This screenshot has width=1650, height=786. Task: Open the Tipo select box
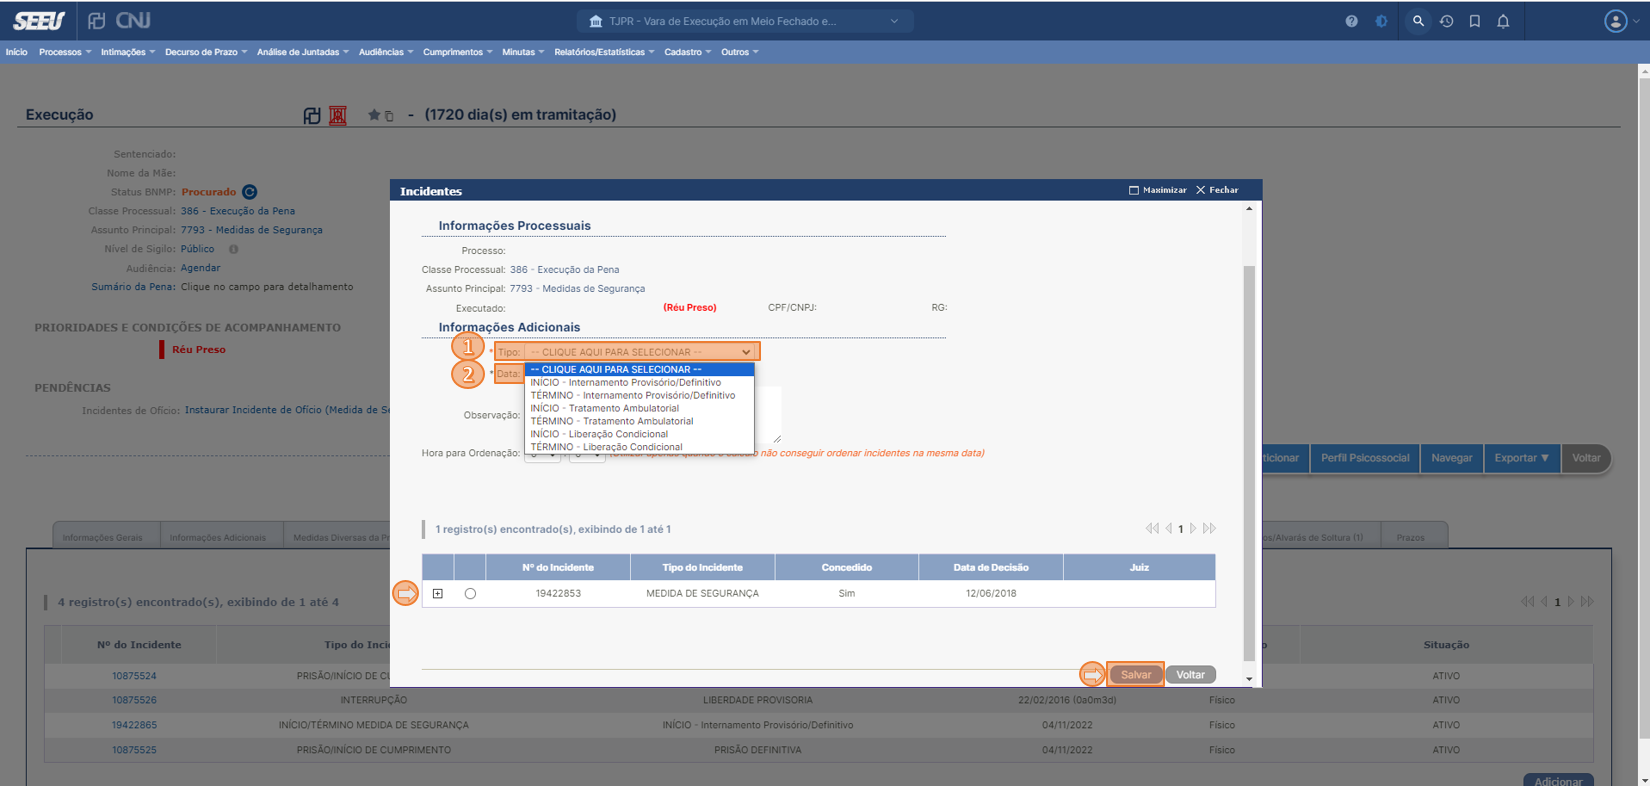(x=640, y=352)
